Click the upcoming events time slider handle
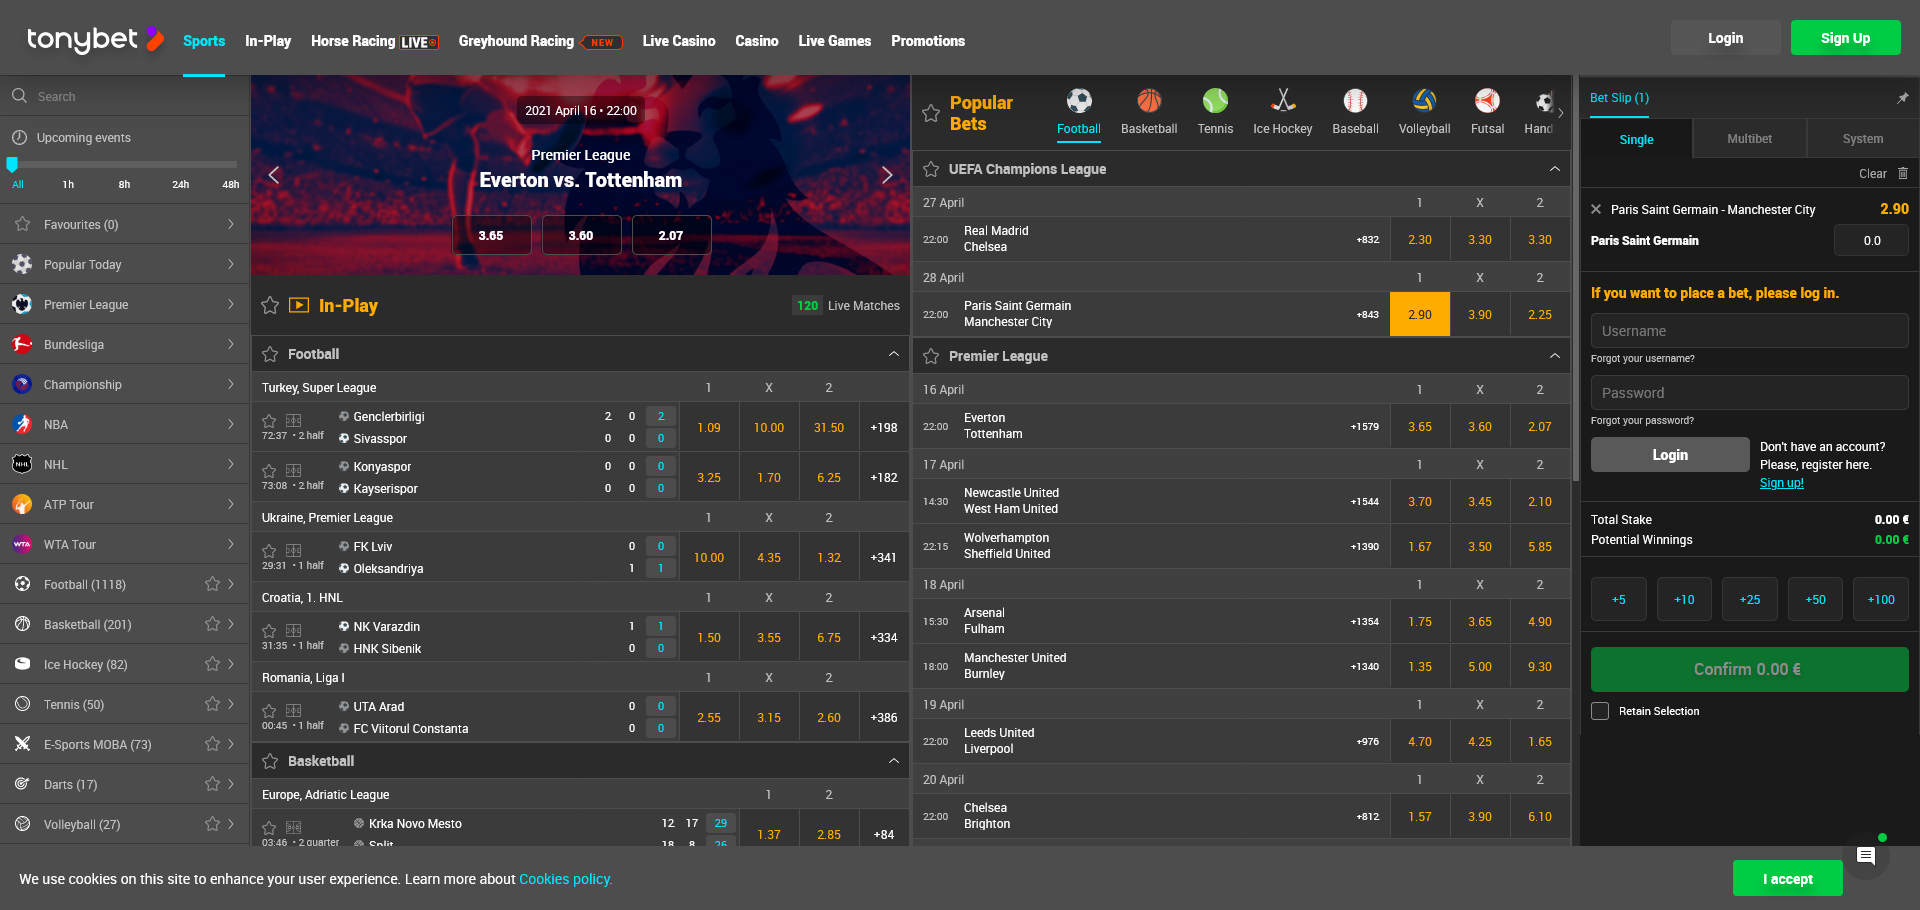This screenshot has height=910, width=1920. click(12, 164)
